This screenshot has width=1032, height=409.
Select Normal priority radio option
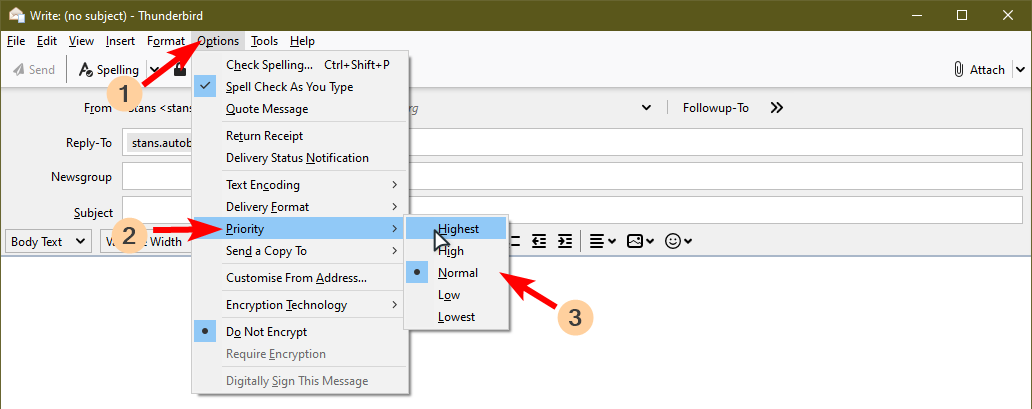pyautogui.click(x=455, y=273)
